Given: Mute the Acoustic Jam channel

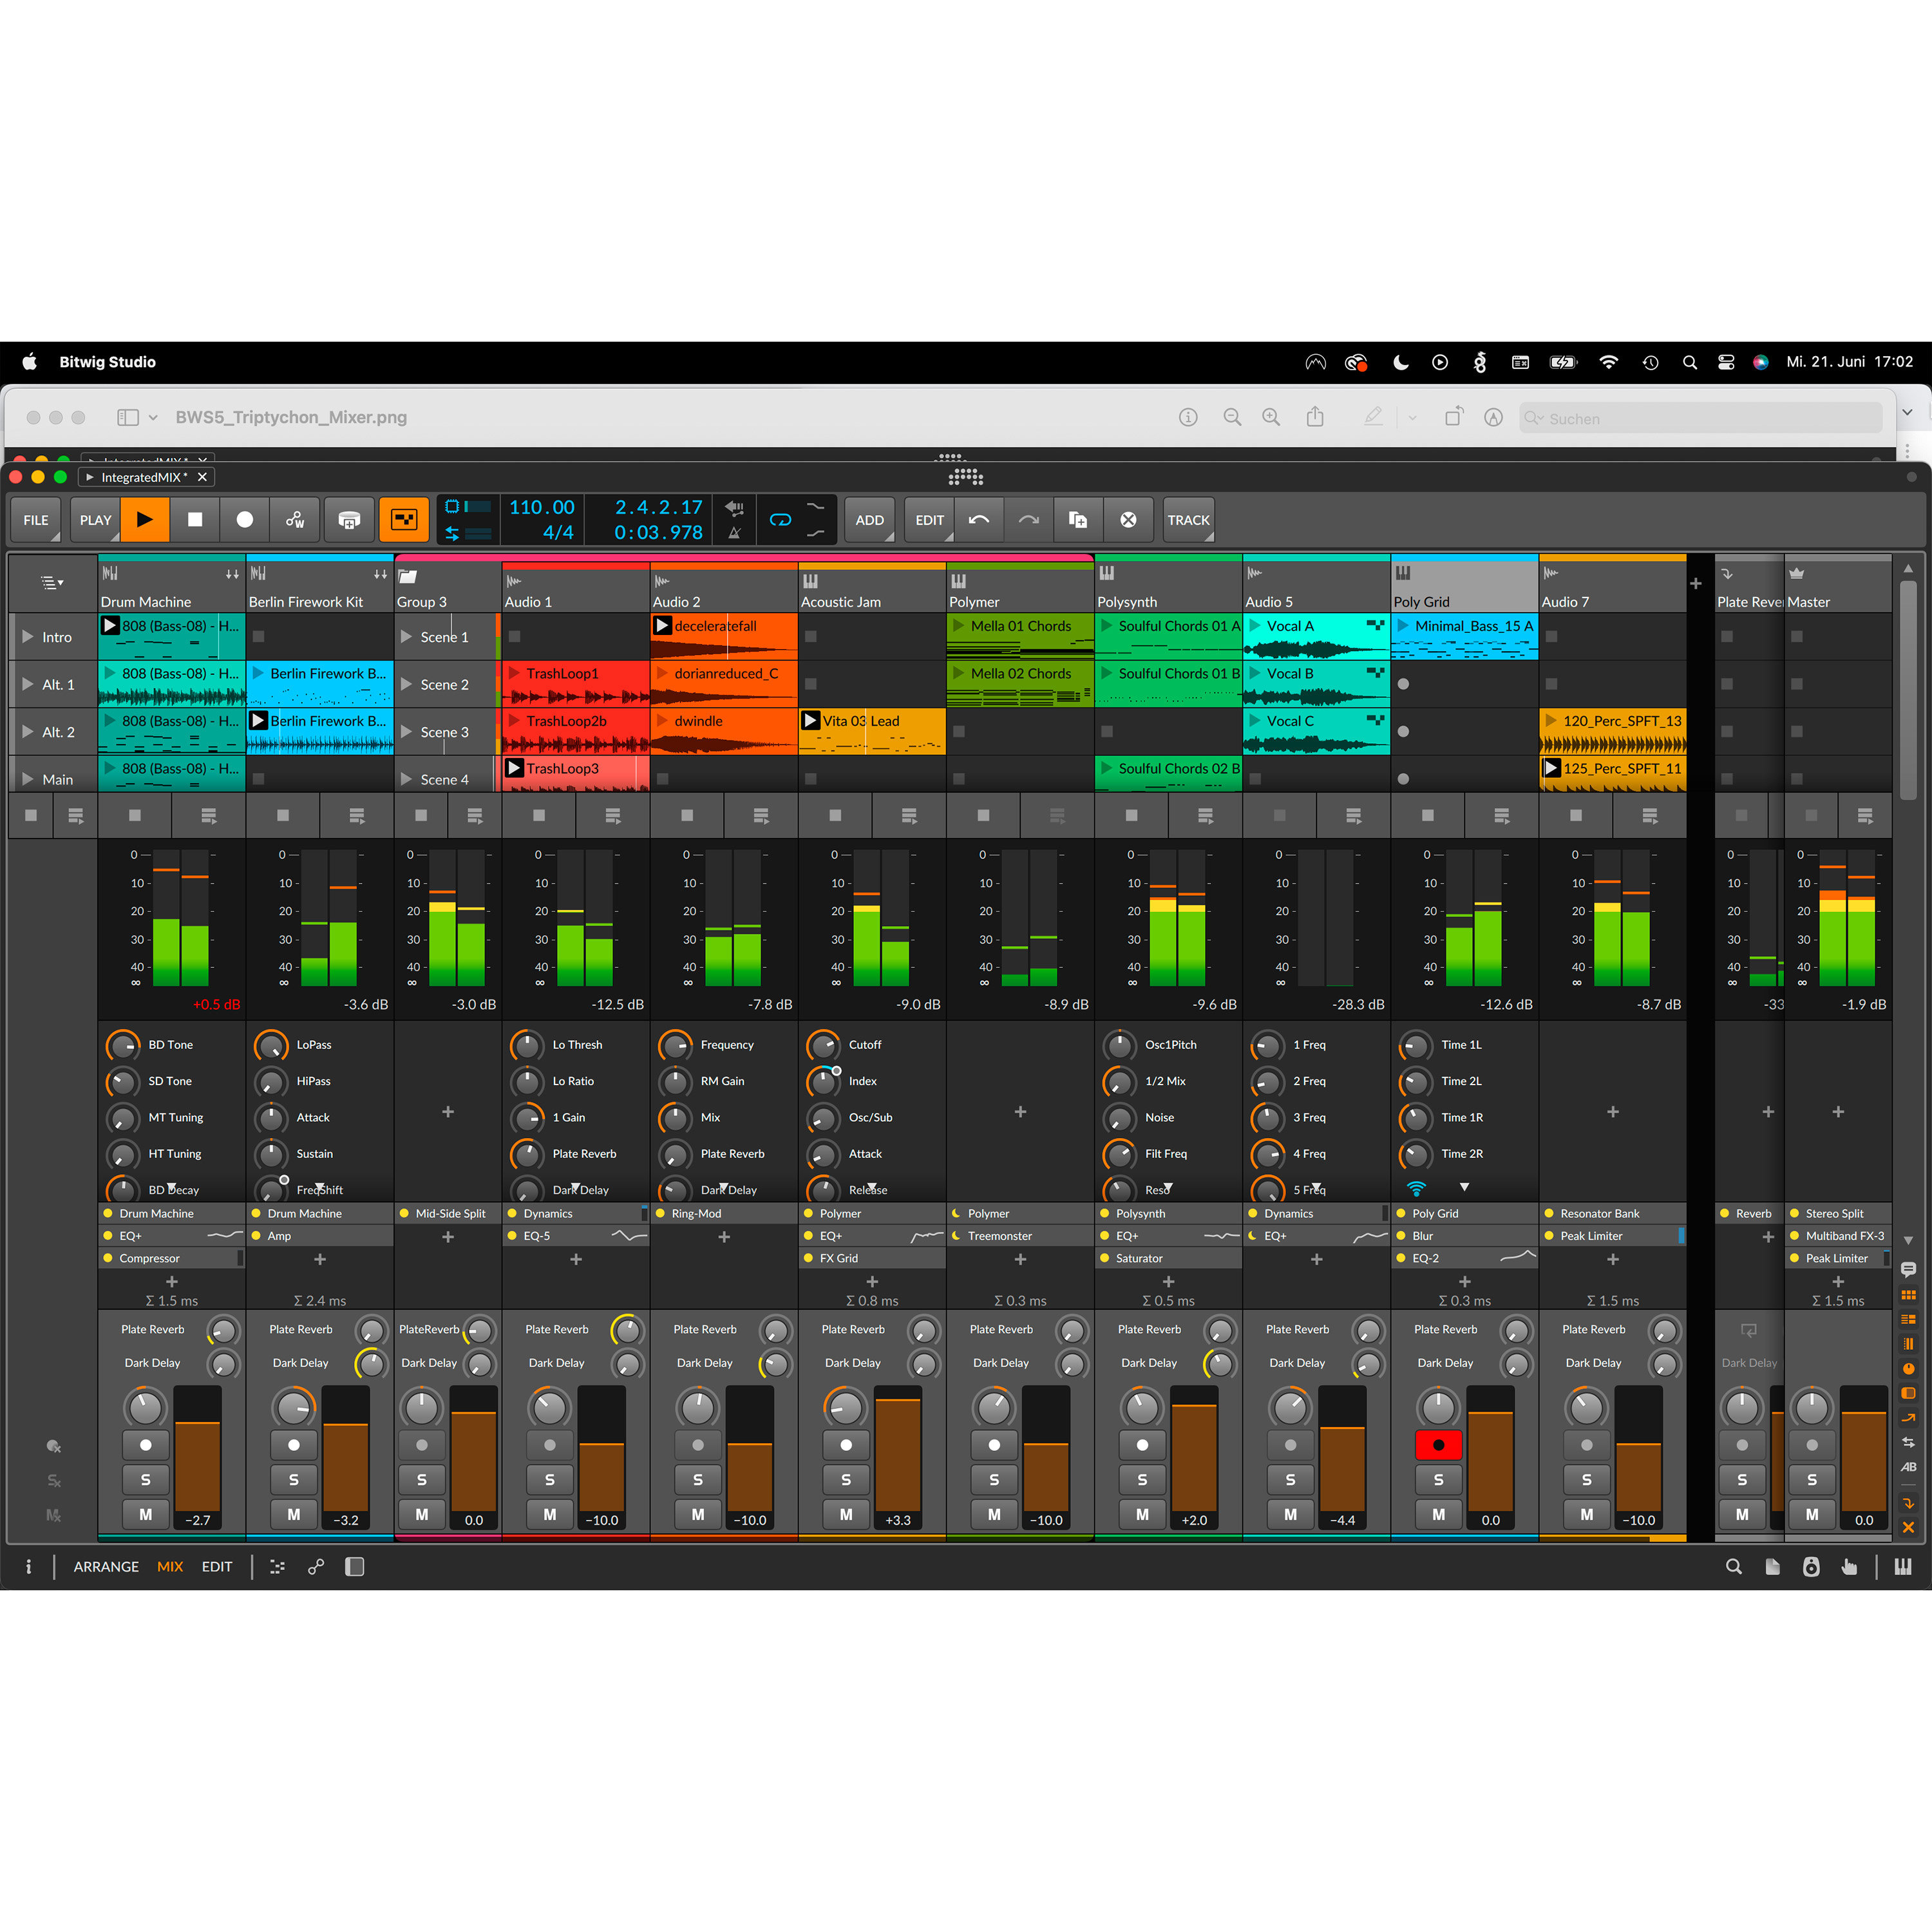Looking at the screenshot, I should 845,1514.
